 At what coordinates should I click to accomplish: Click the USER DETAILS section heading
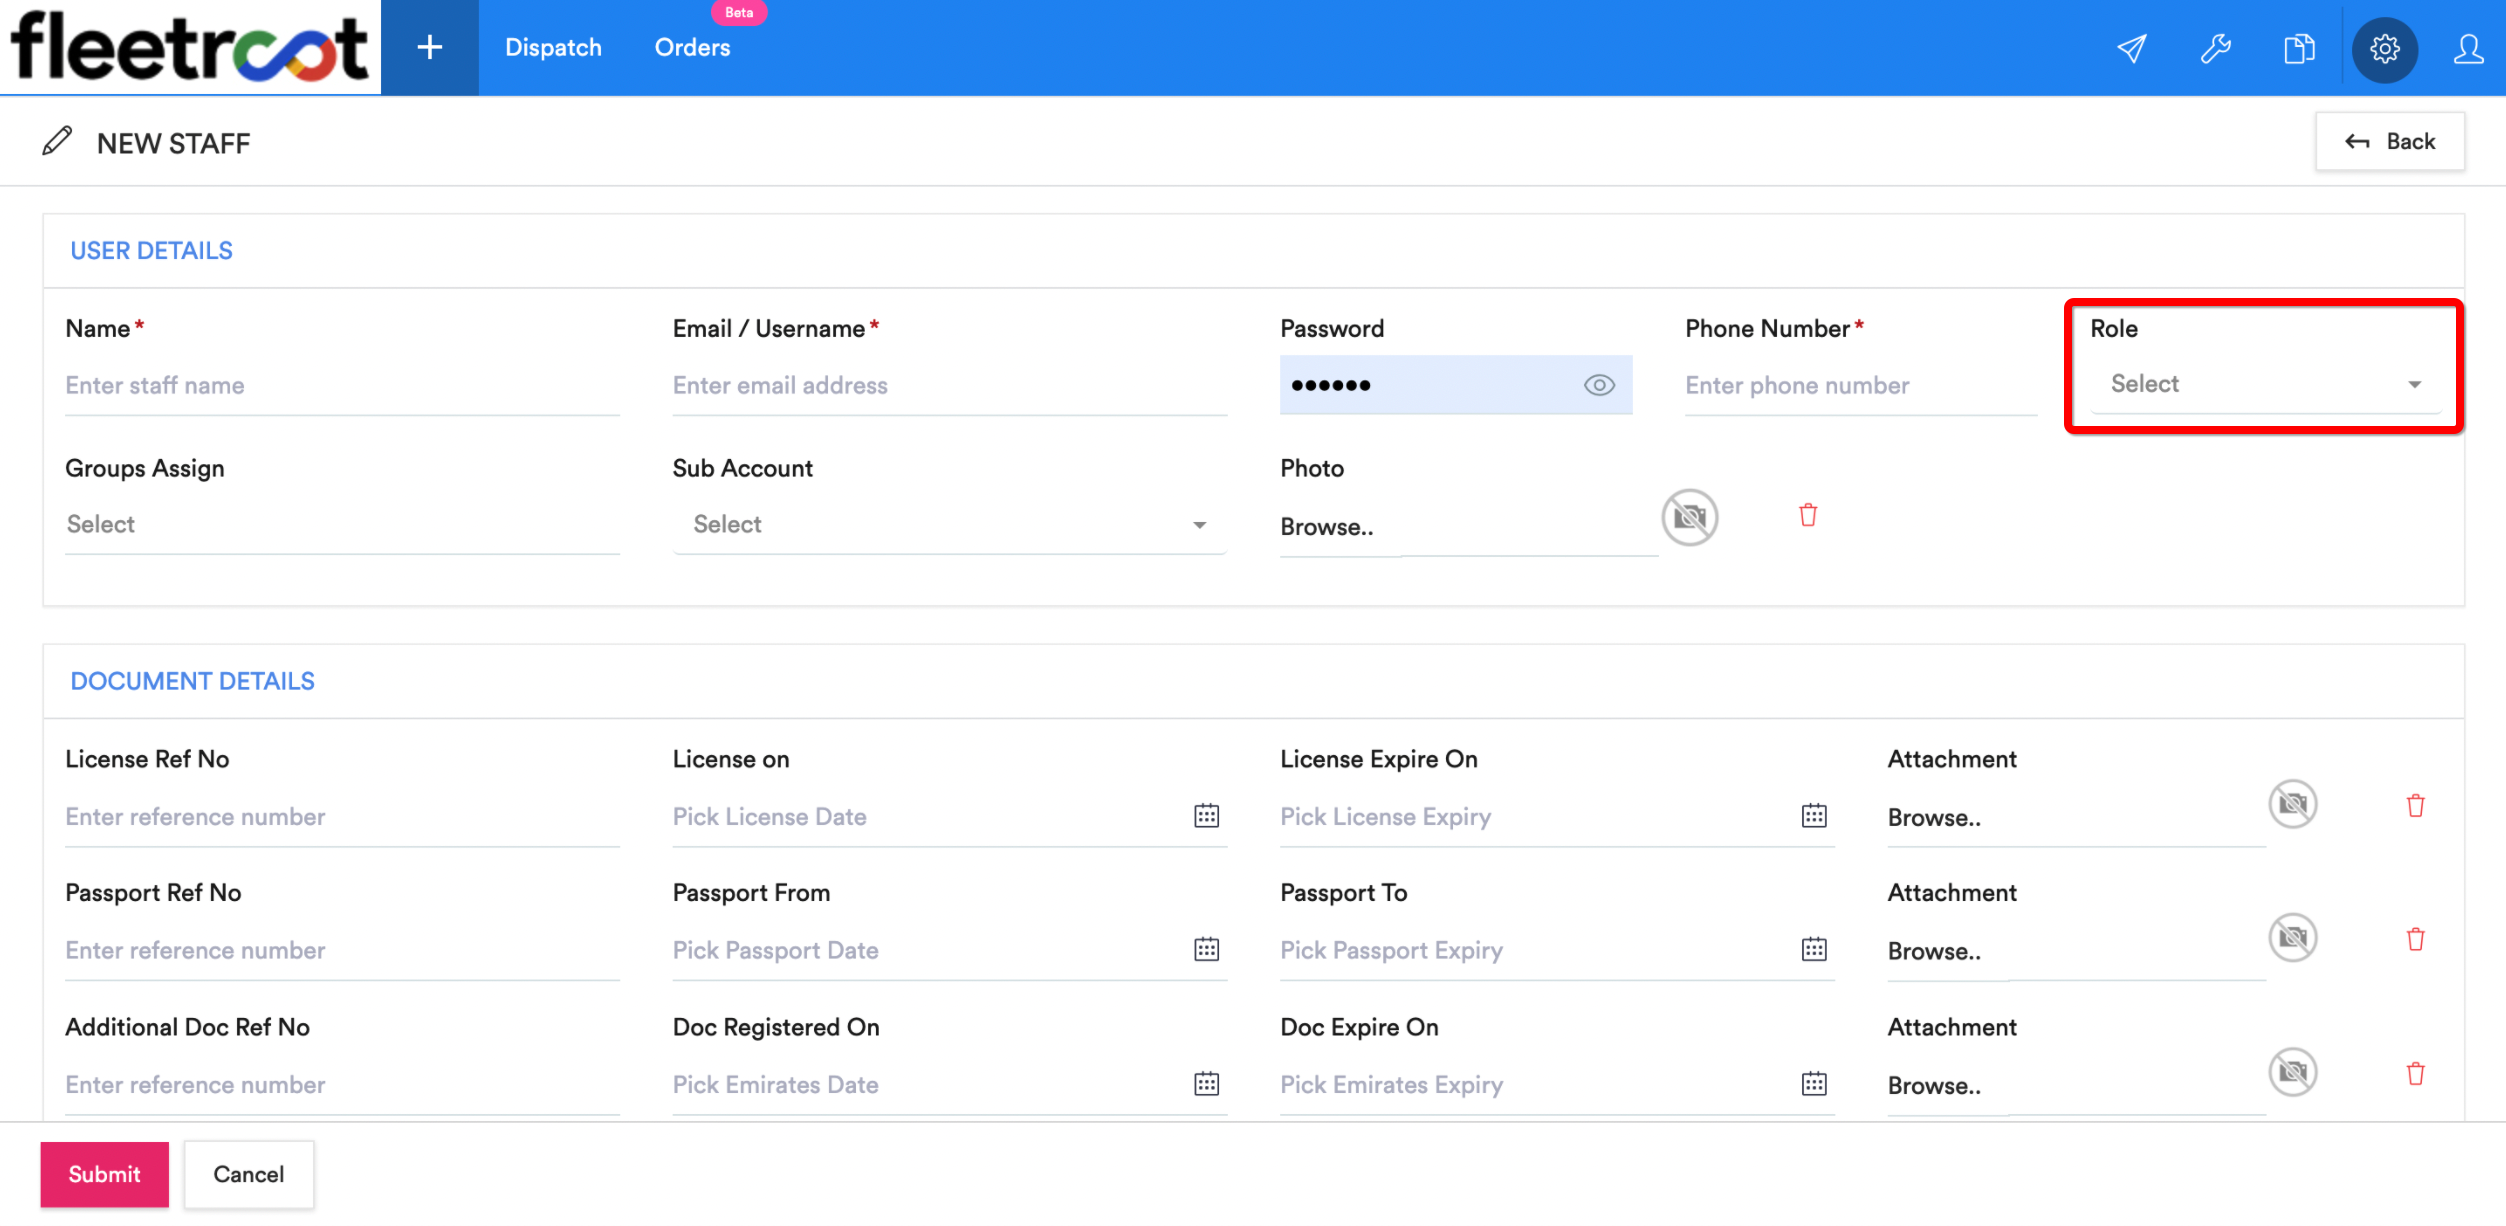click(151, 251)
